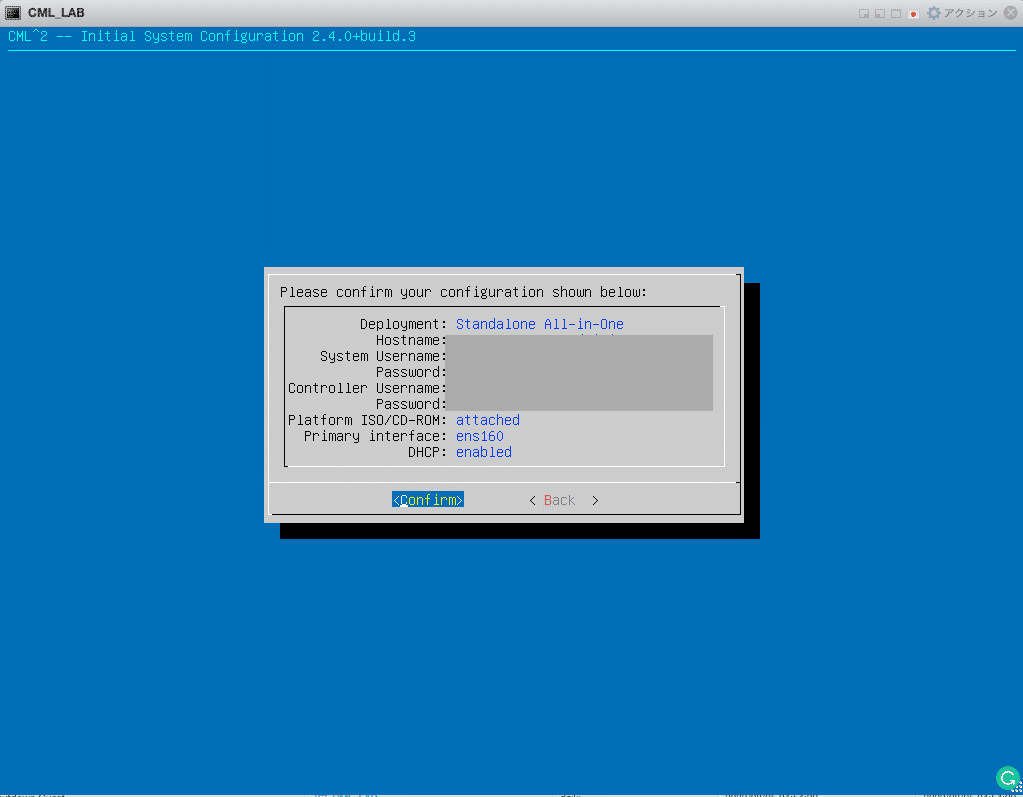The image size is (1023, 797).
Task: Click the 'Please confirm your configuration' prompt text
Action: coord(463,292)
